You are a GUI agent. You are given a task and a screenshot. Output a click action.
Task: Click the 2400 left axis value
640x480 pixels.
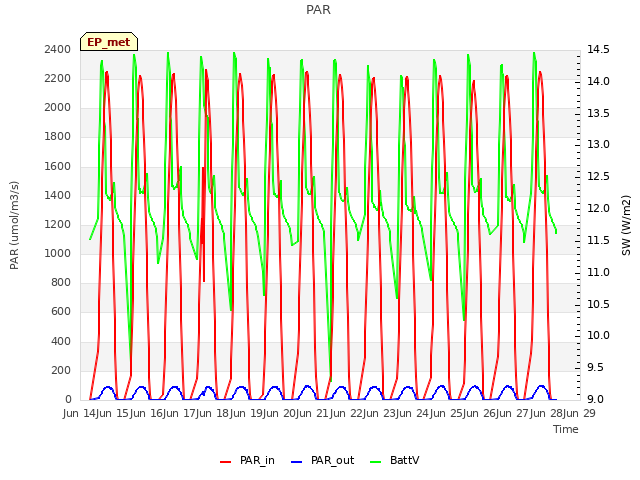58,49
